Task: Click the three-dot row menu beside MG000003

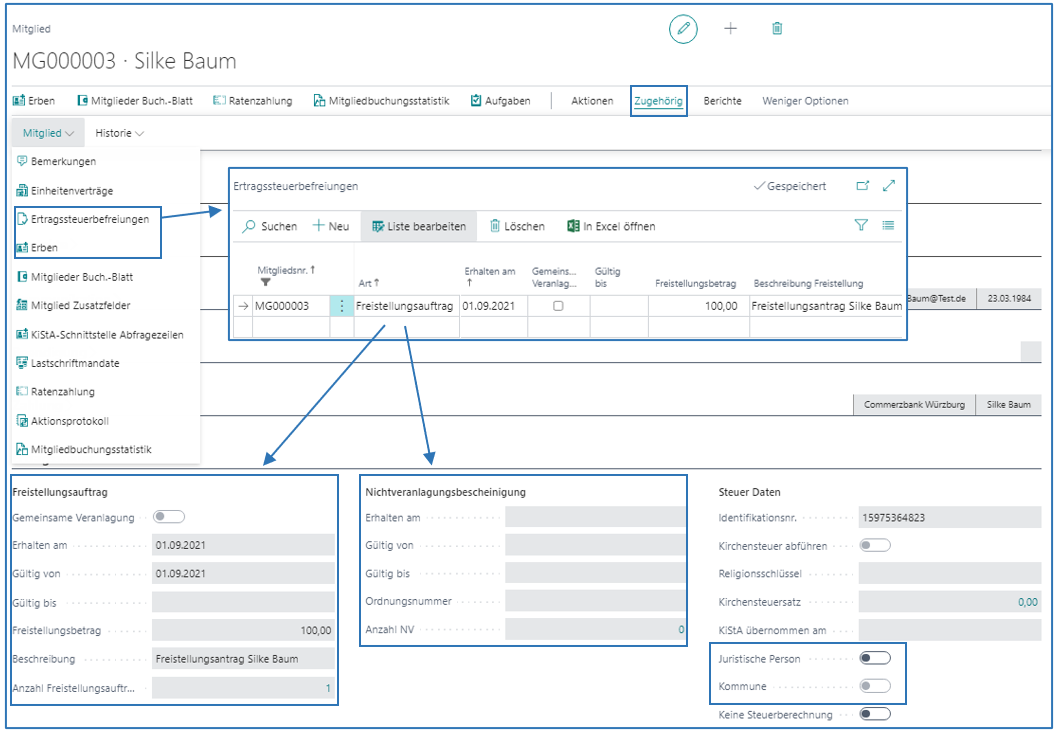Action: [342, 306]
